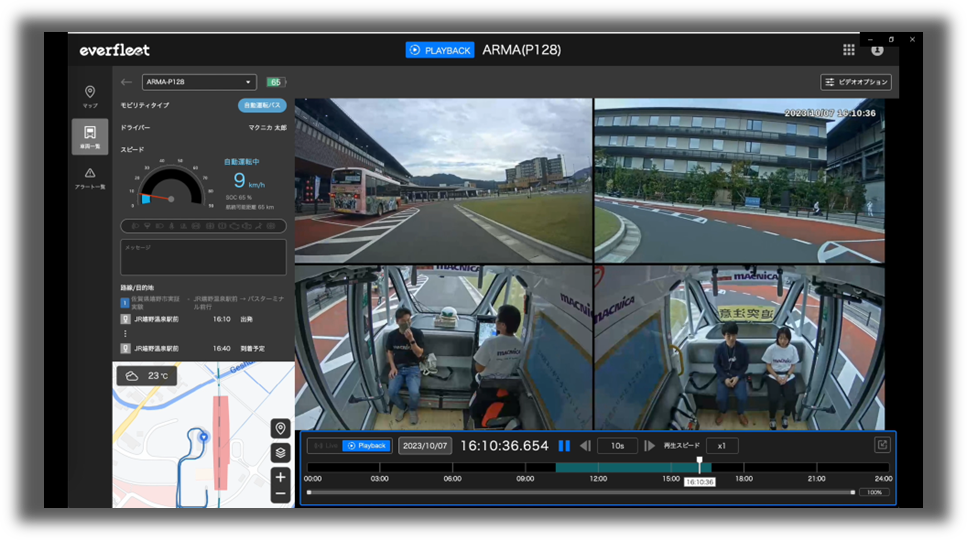
Task: Select the Playback mode toggle
Action: tap(366, 446)
